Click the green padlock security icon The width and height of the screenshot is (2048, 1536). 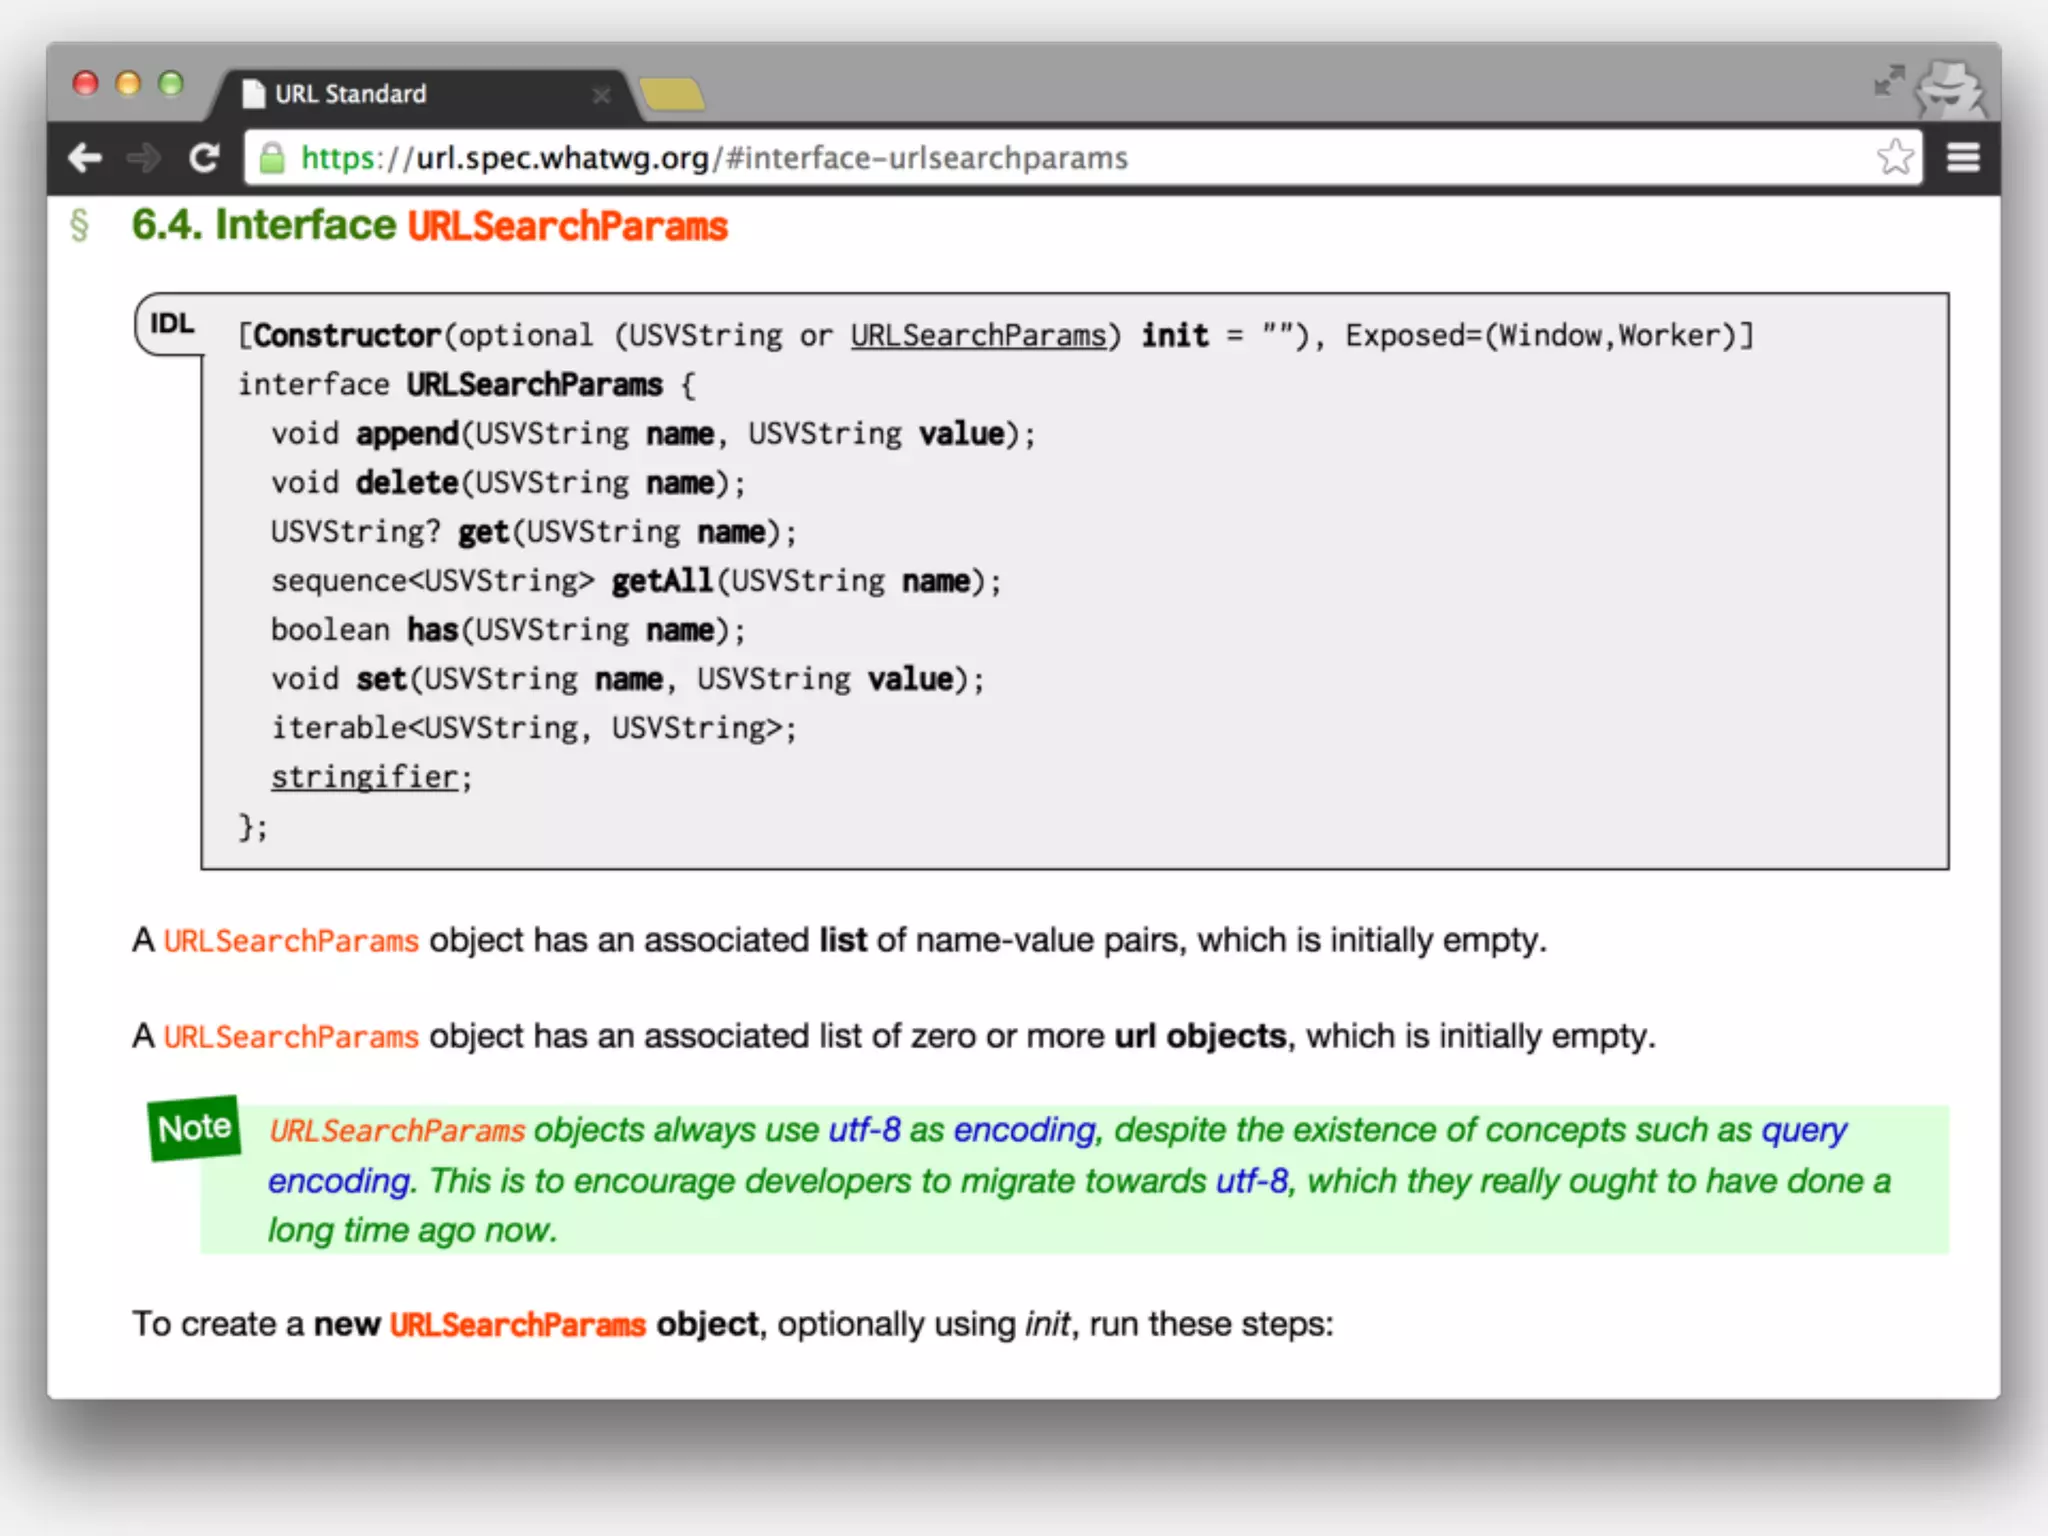[x=272, y=158]
